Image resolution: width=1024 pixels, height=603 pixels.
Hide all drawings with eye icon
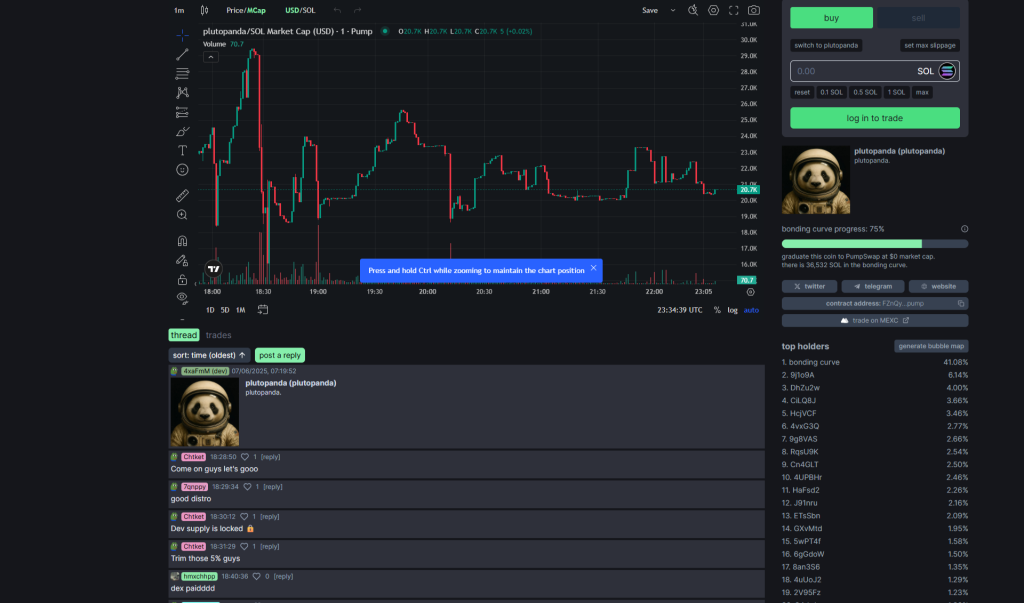(182, 299)
